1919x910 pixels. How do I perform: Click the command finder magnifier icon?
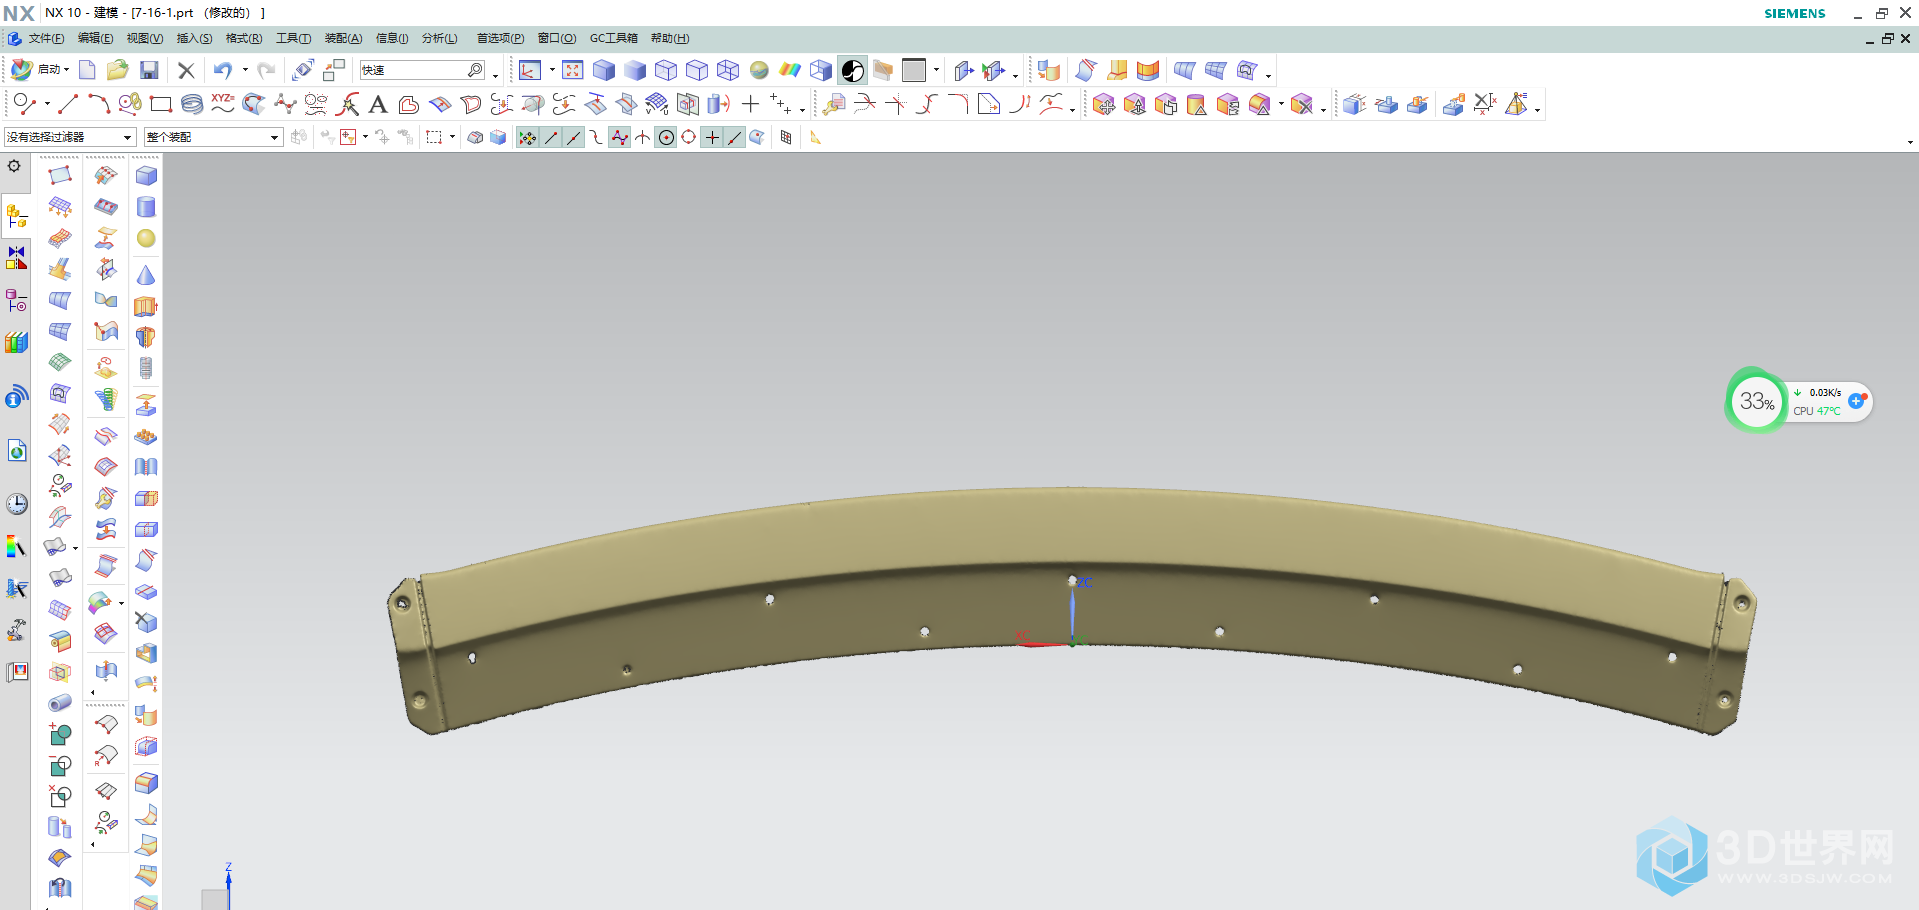(476, 70)
